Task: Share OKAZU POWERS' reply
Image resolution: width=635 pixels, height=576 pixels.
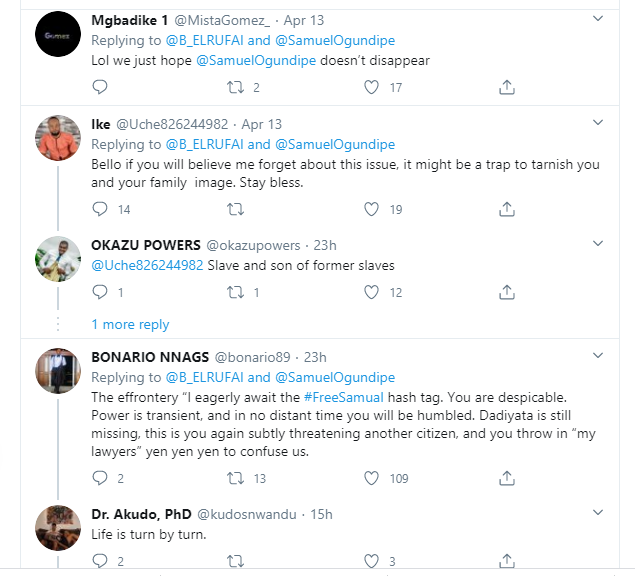Action: tap(507, 292)
